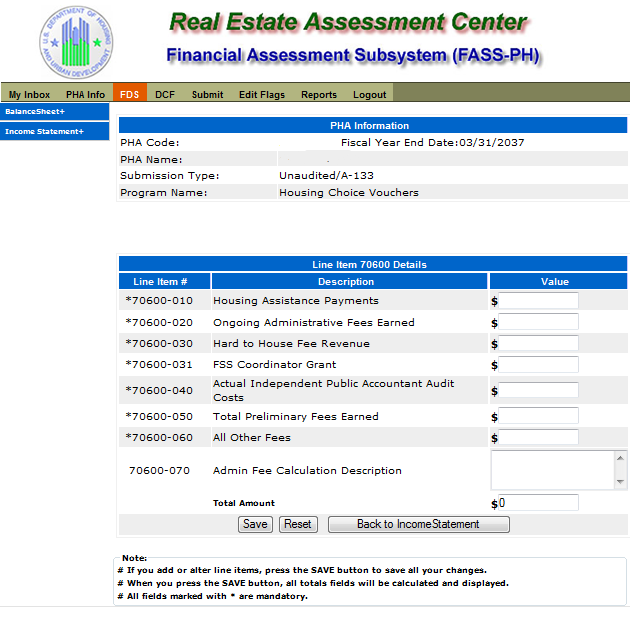The image size is (633, 617).
Task: Log out via the Logout tab
Action: pyautogui.click(x=369, y=94)
